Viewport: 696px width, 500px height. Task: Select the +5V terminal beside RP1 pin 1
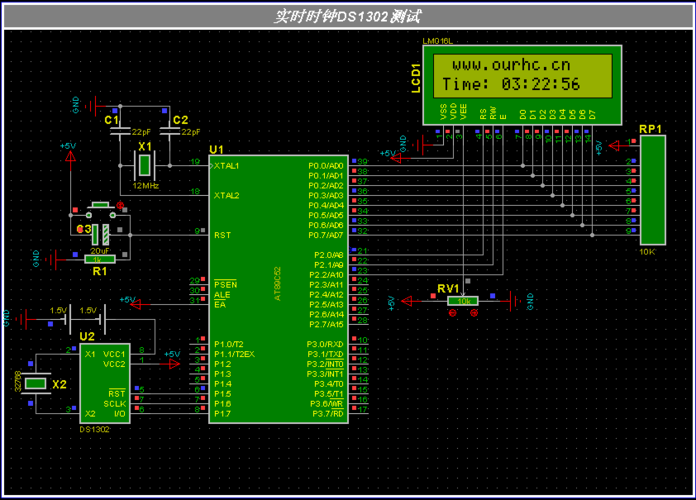[x=615, y=145]
